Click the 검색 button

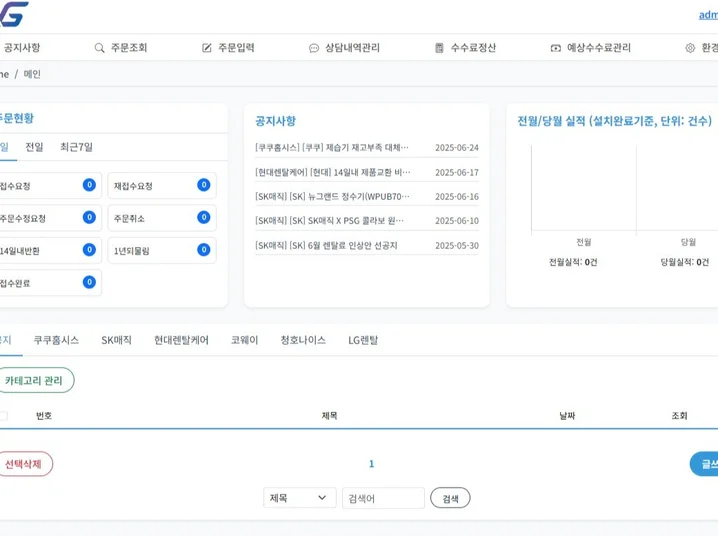pos(450,498)
